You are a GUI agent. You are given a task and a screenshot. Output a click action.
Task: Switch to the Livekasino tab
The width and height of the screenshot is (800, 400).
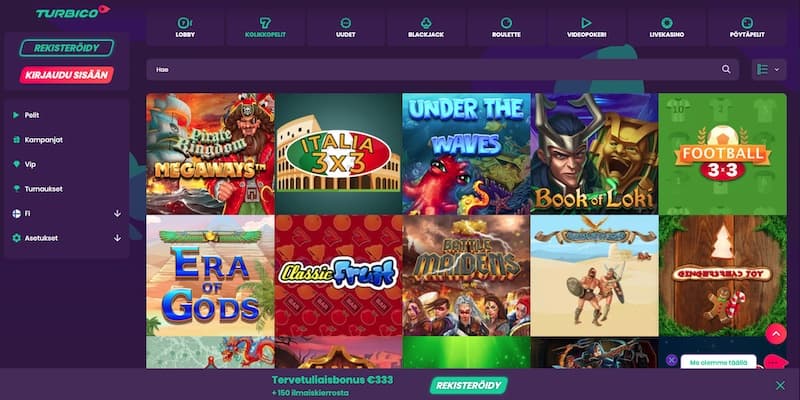667,27
